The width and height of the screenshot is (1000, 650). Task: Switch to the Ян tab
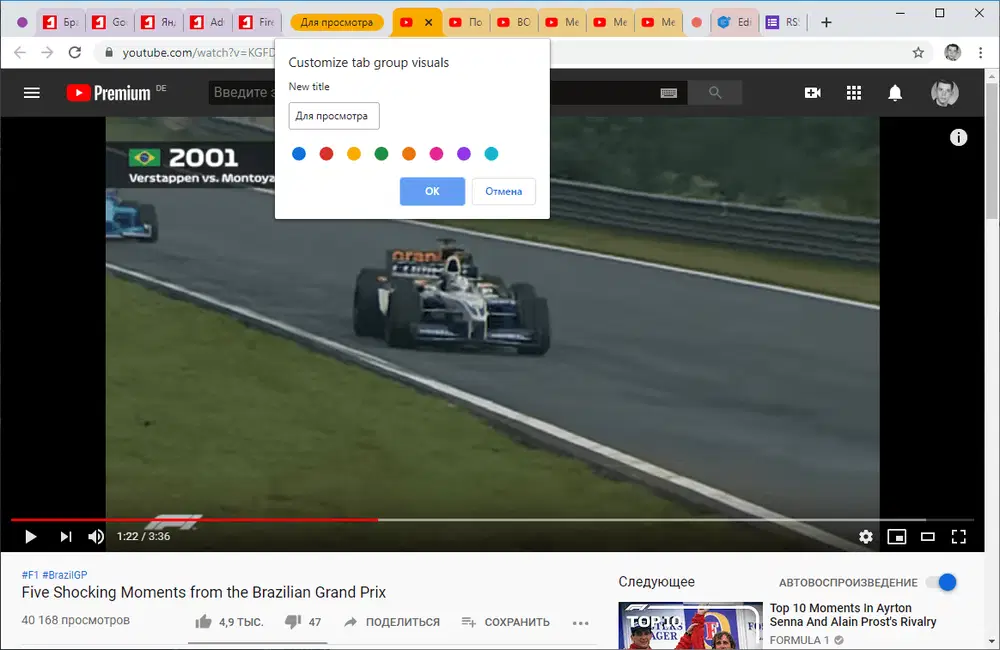click(x=158, y=22)
